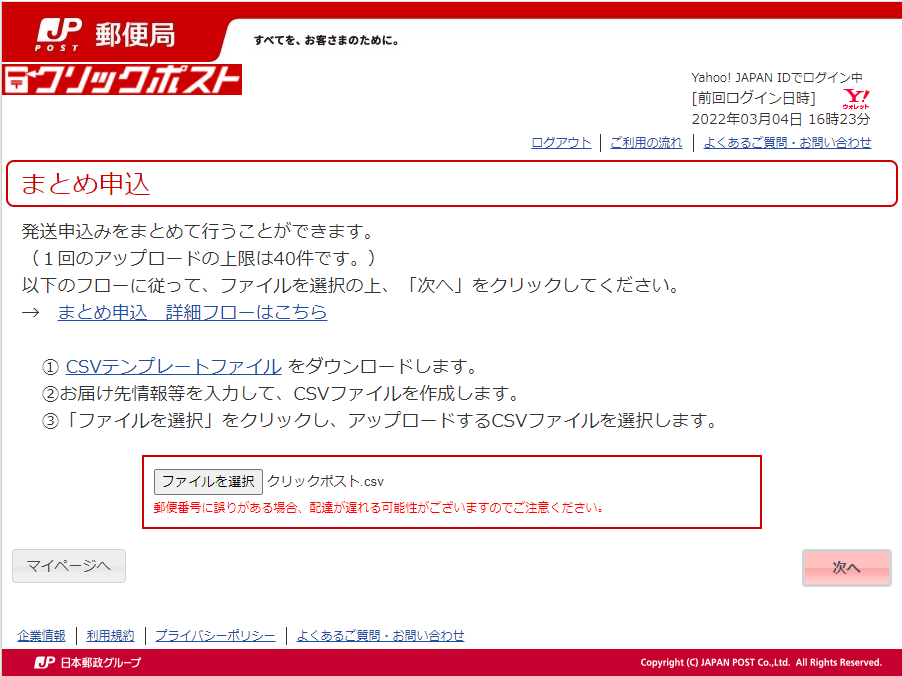902x676 pixels.
Task: Click the 次へ button
Action: coord(847,568)
